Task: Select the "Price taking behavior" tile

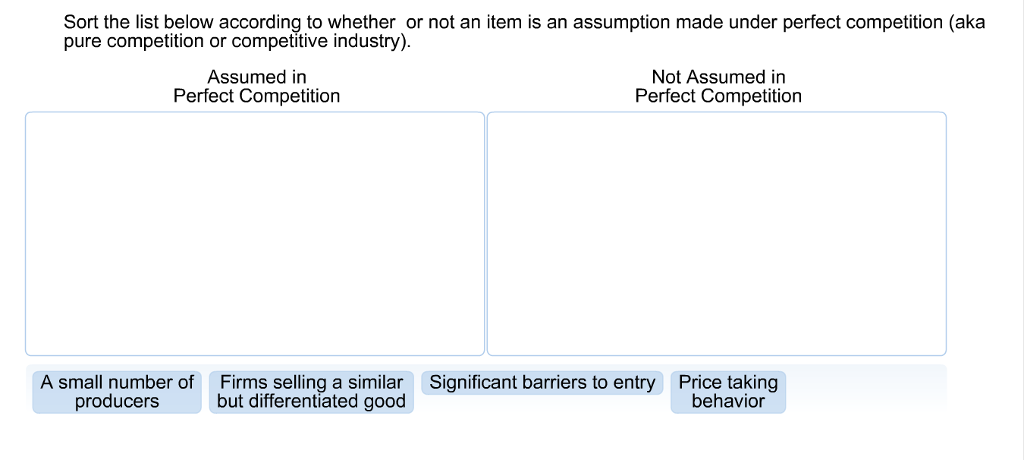Action: (x=728, y=392)
